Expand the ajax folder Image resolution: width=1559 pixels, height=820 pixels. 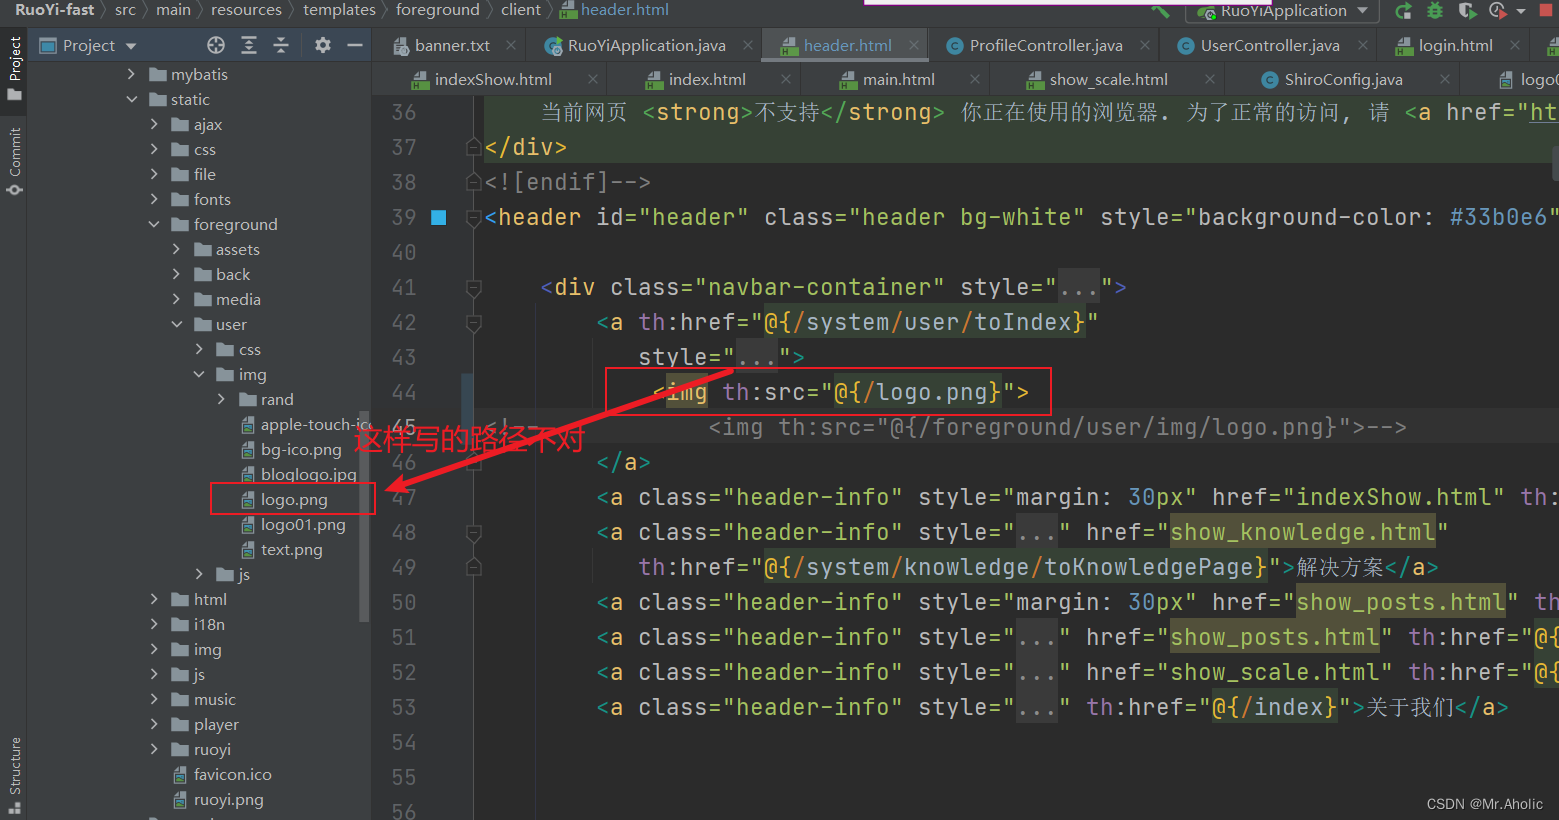point(154,124)
